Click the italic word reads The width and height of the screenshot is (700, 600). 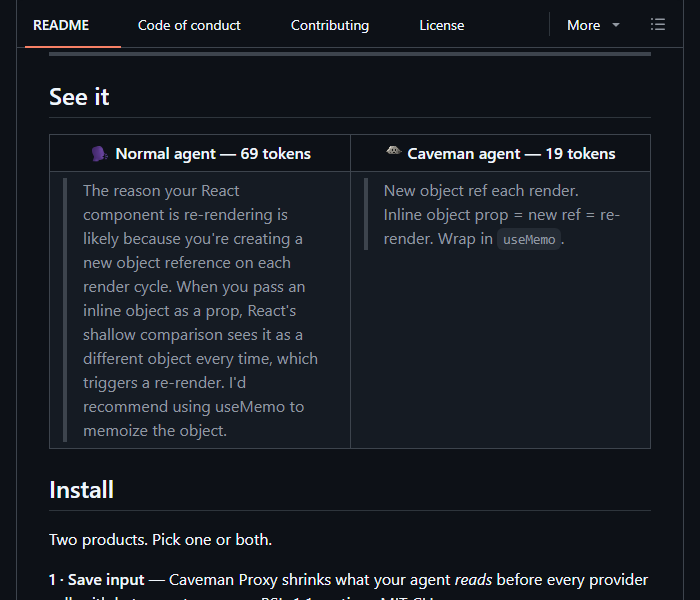[473, 579]
